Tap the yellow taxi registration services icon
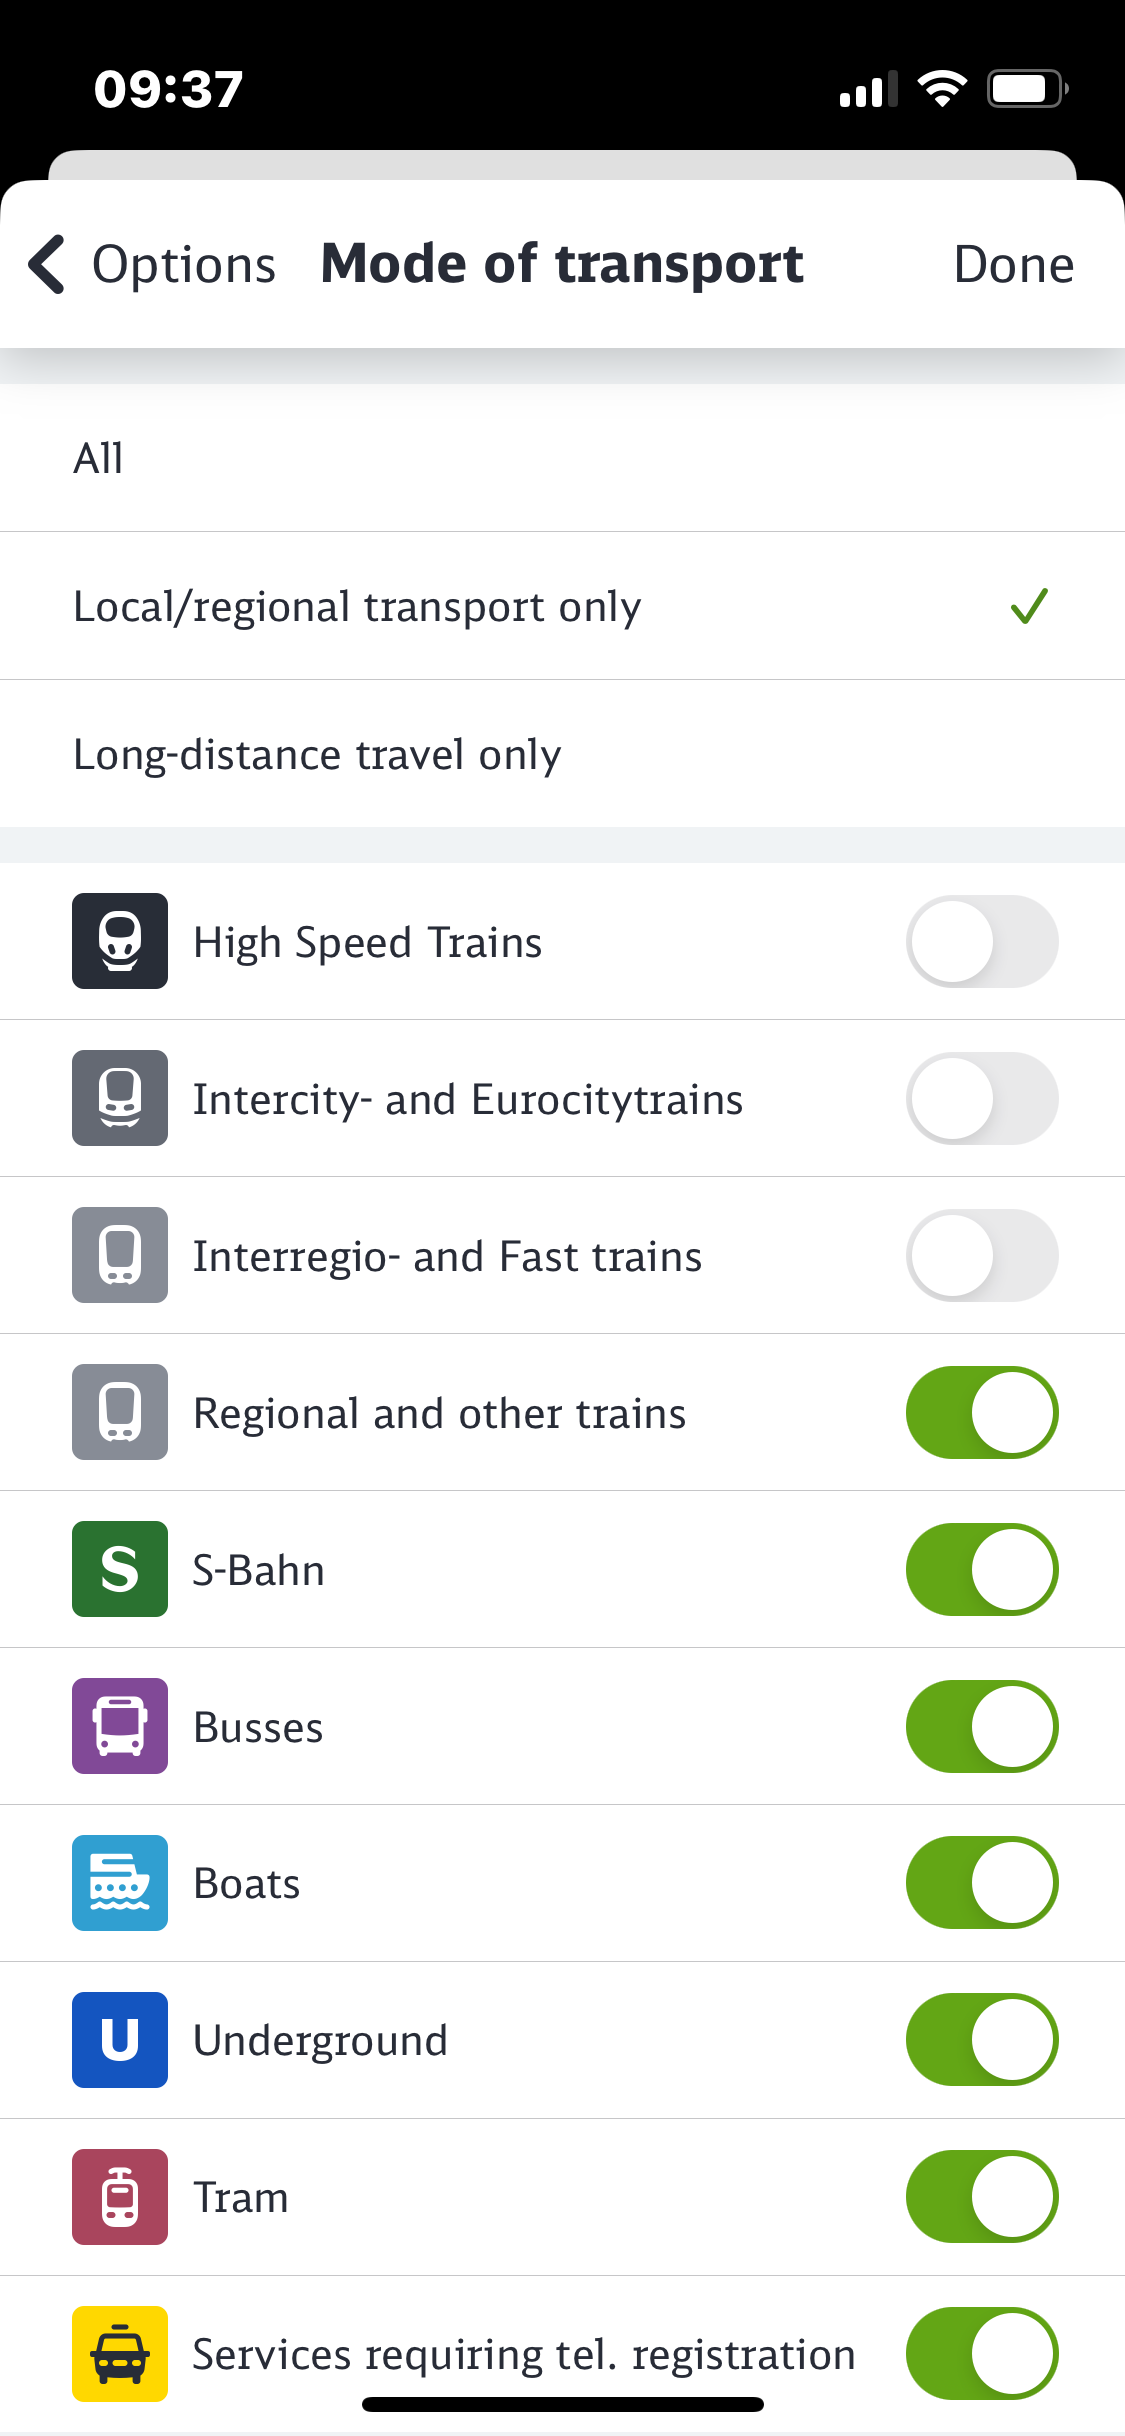 point(120,2354)
